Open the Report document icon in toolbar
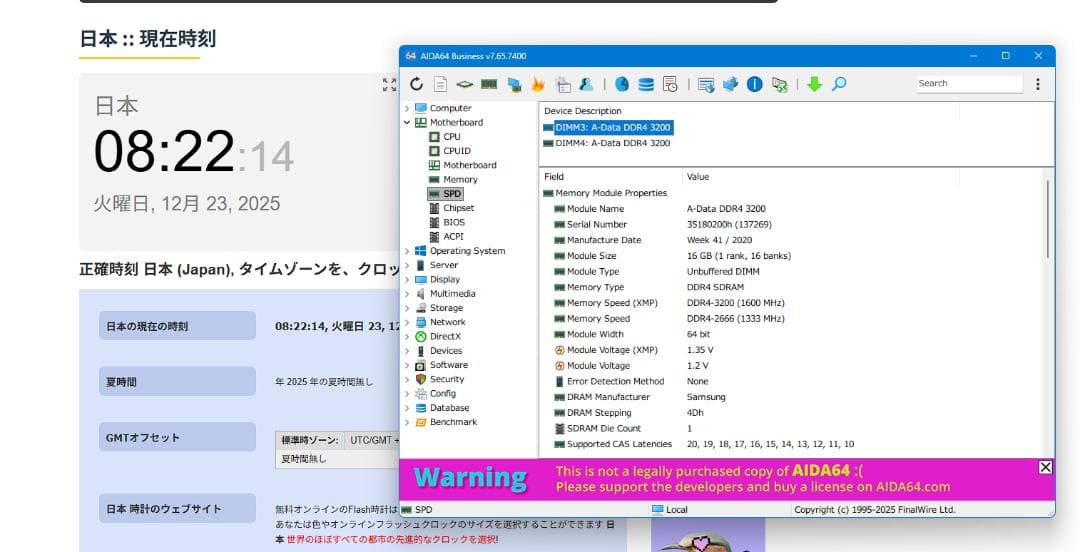This screenshot has width=1080, height=552. coord(440,84)
